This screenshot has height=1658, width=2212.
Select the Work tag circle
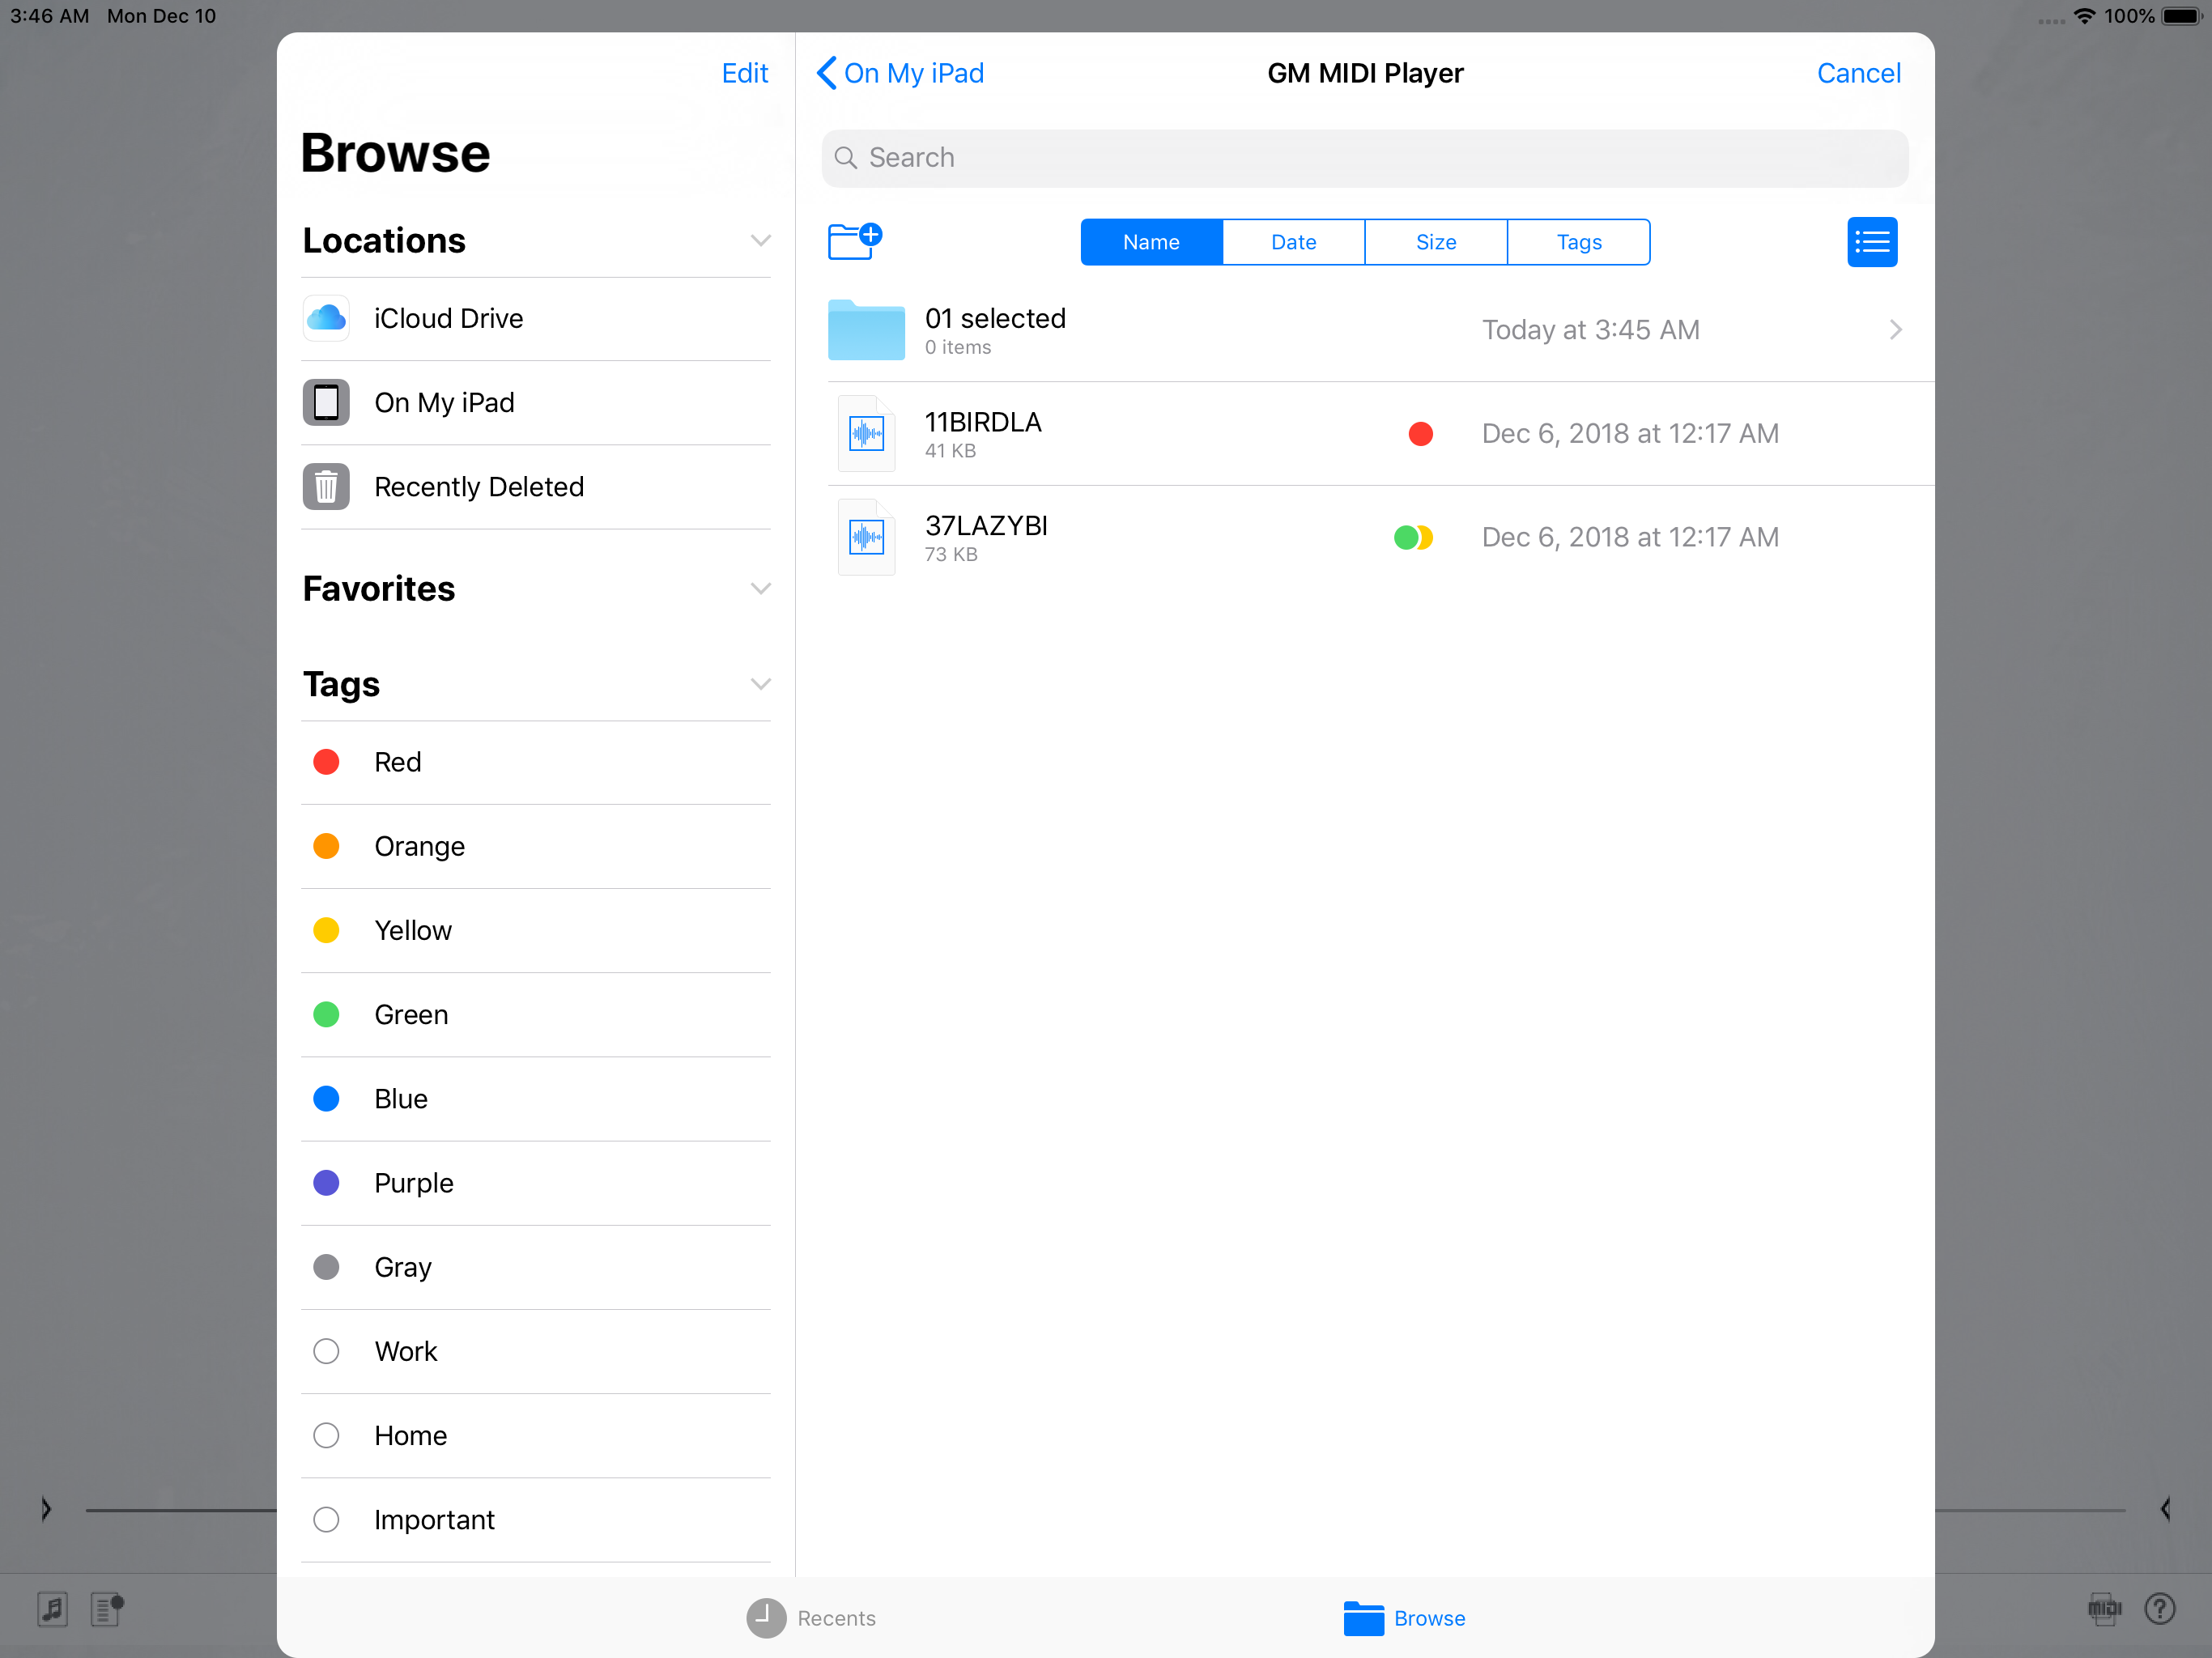coord(326,1351)
